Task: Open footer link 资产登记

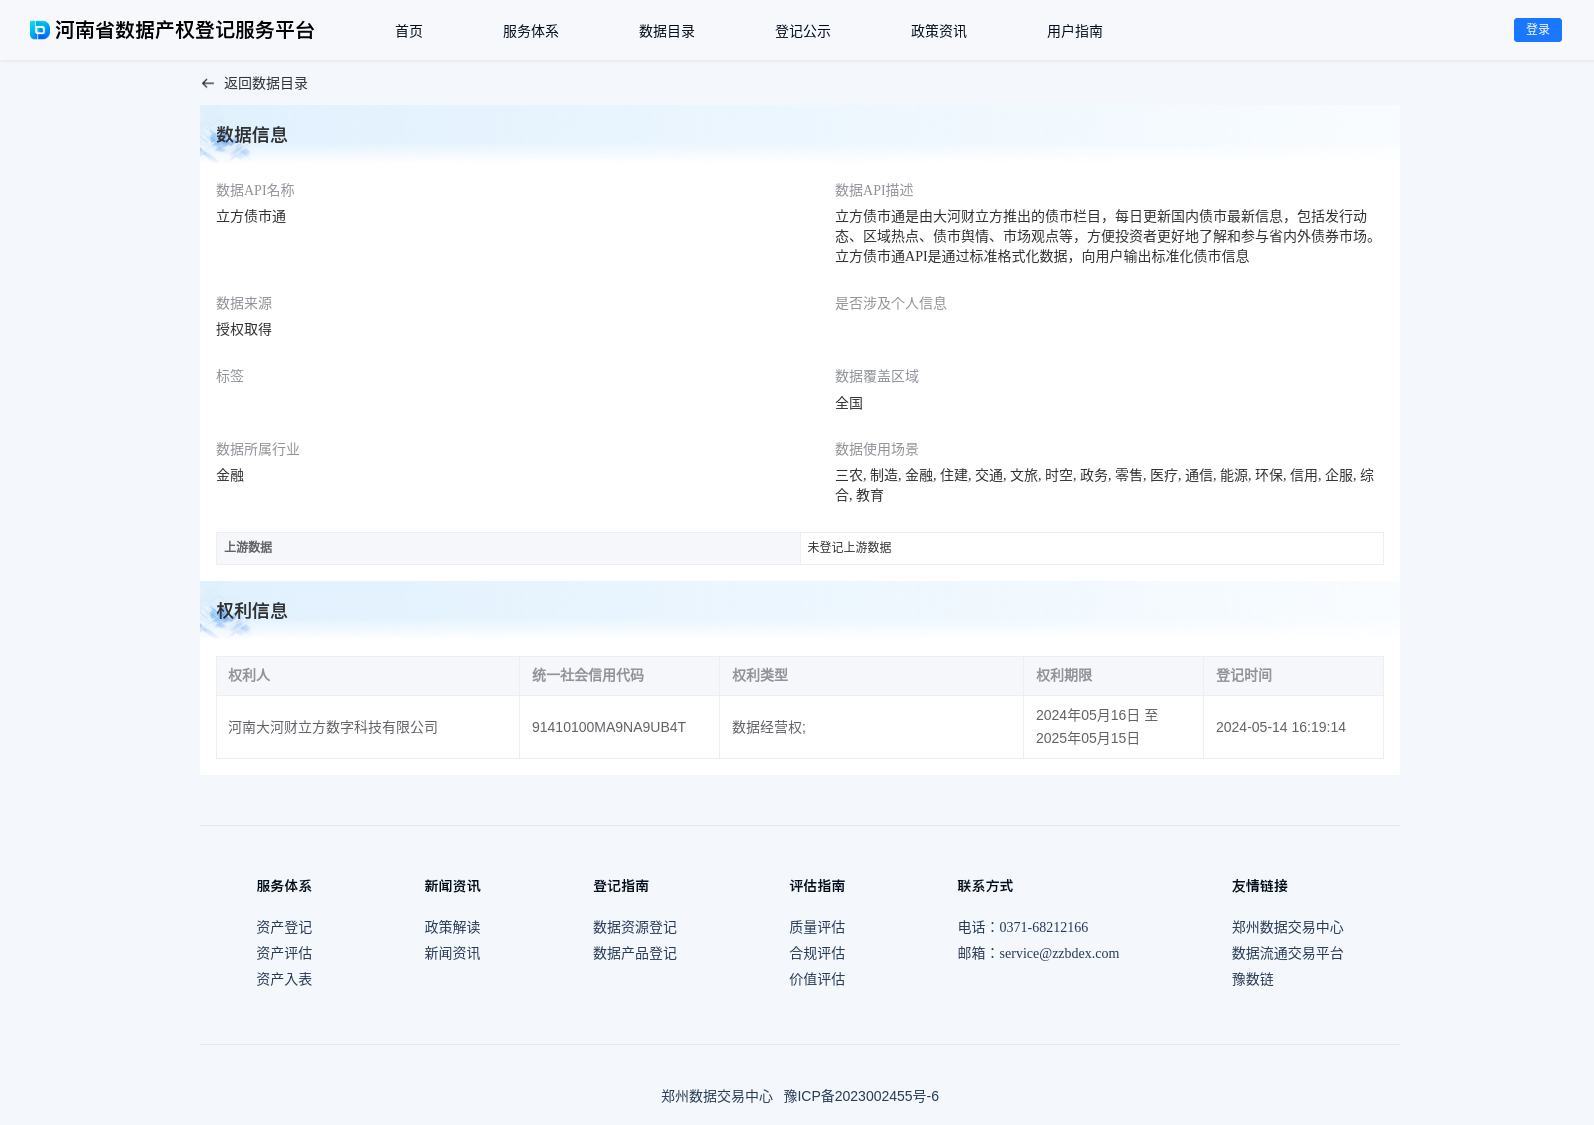Action: [x=284, y=927]
